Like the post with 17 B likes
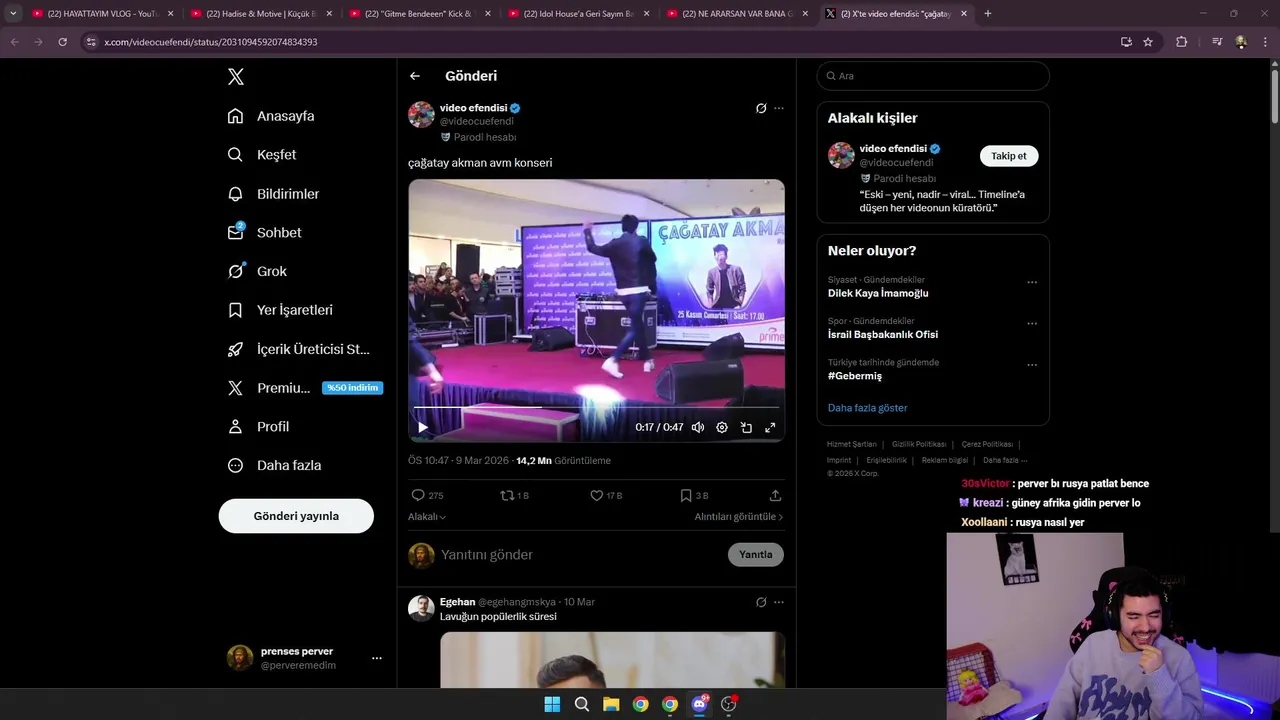Viewport: 1280px width, 720px height. (x=597, y=495)
